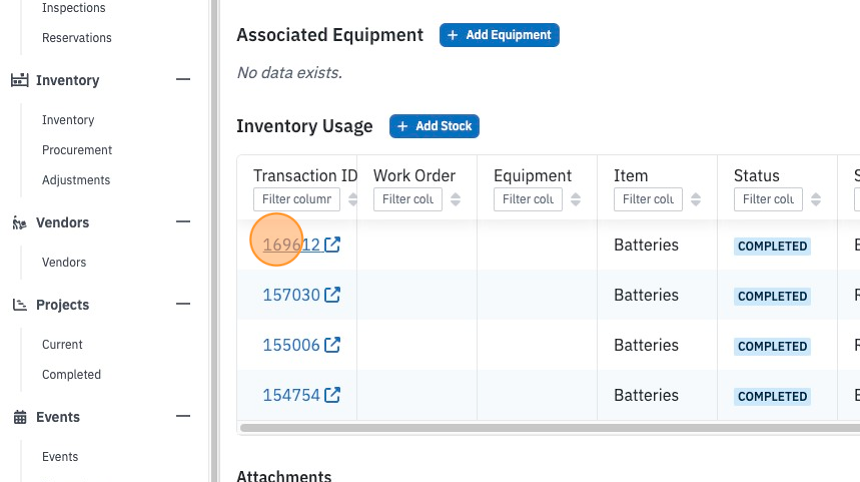The width and height of the screenshot is (860, 482).
Task: Click COMPLETED badge in row 155006
Action: pos(772,347)
